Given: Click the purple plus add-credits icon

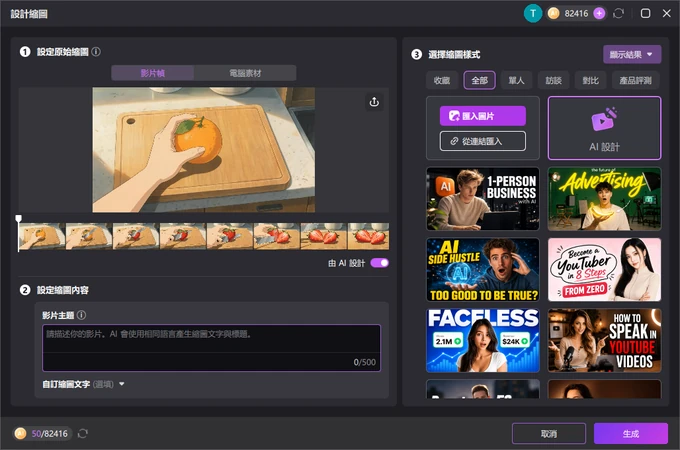Looking at the screenshot, I should tap(599, 13).
